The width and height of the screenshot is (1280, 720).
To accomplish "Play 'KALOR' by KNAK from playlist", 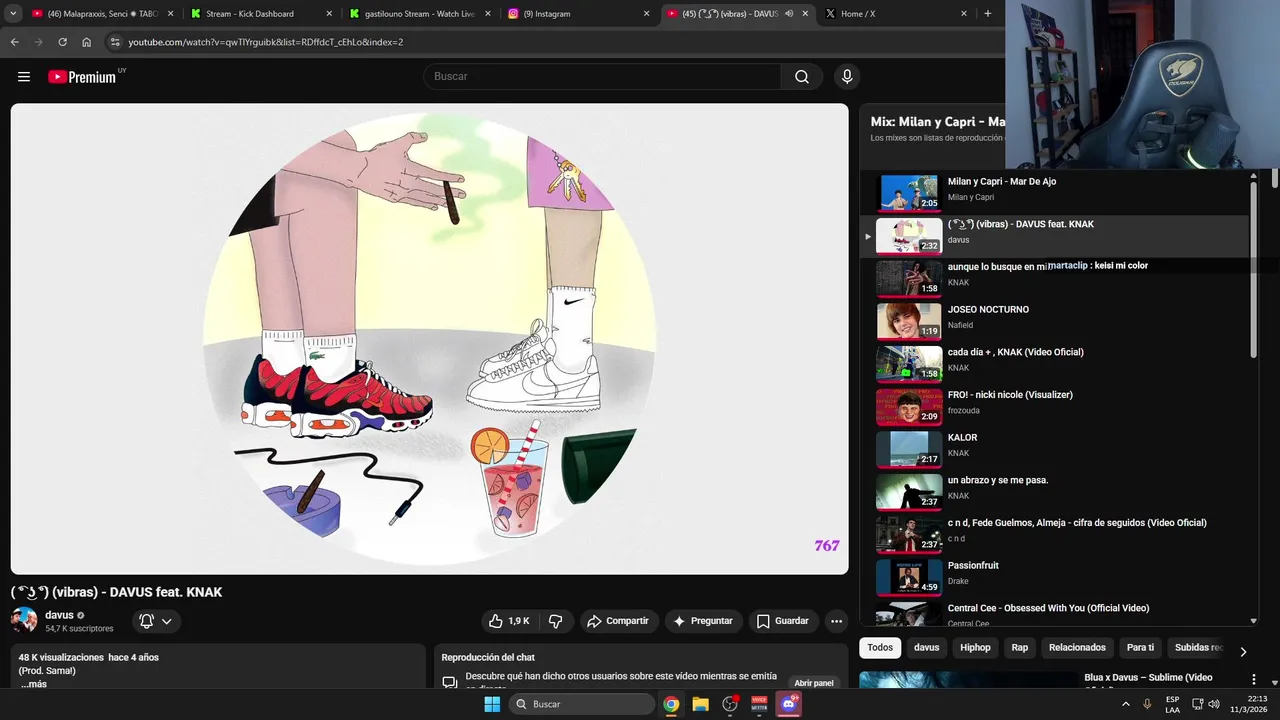I will point(1054,450).
